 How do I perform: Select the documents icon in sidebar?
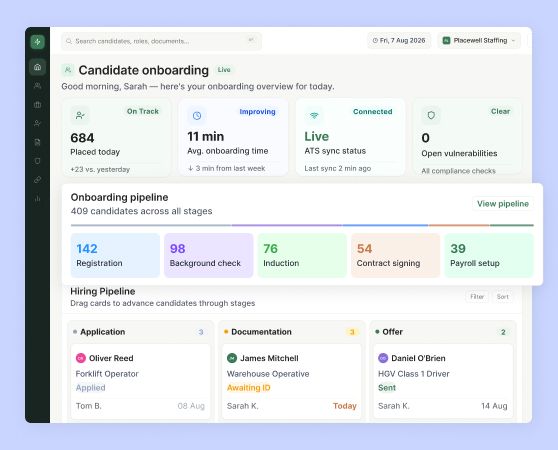(x=37, y=142)
